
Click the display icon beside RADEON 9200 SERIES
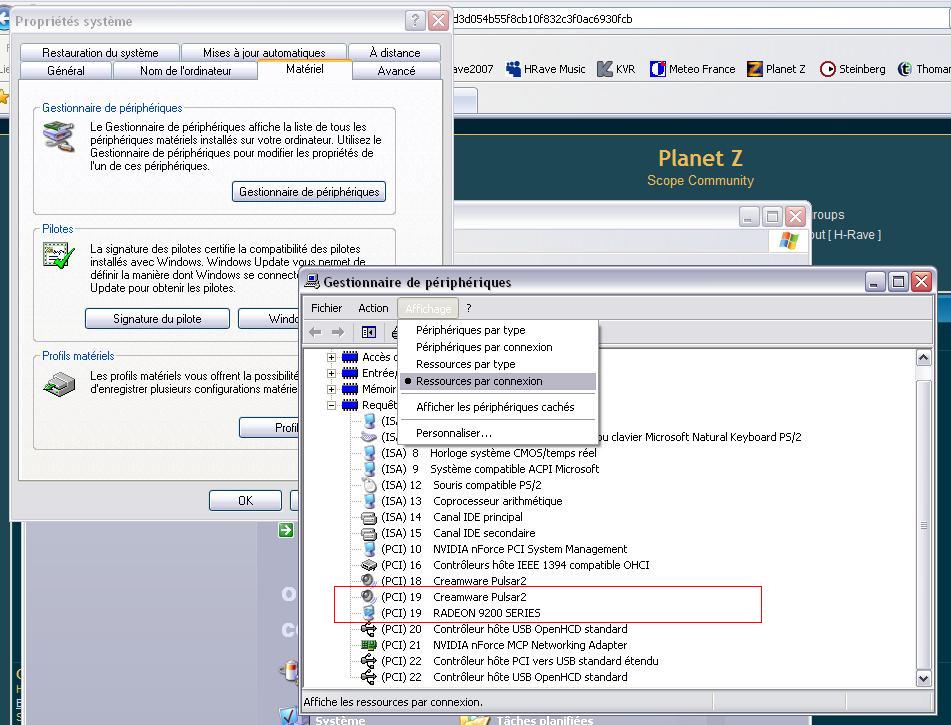click(x=369, y=613)
